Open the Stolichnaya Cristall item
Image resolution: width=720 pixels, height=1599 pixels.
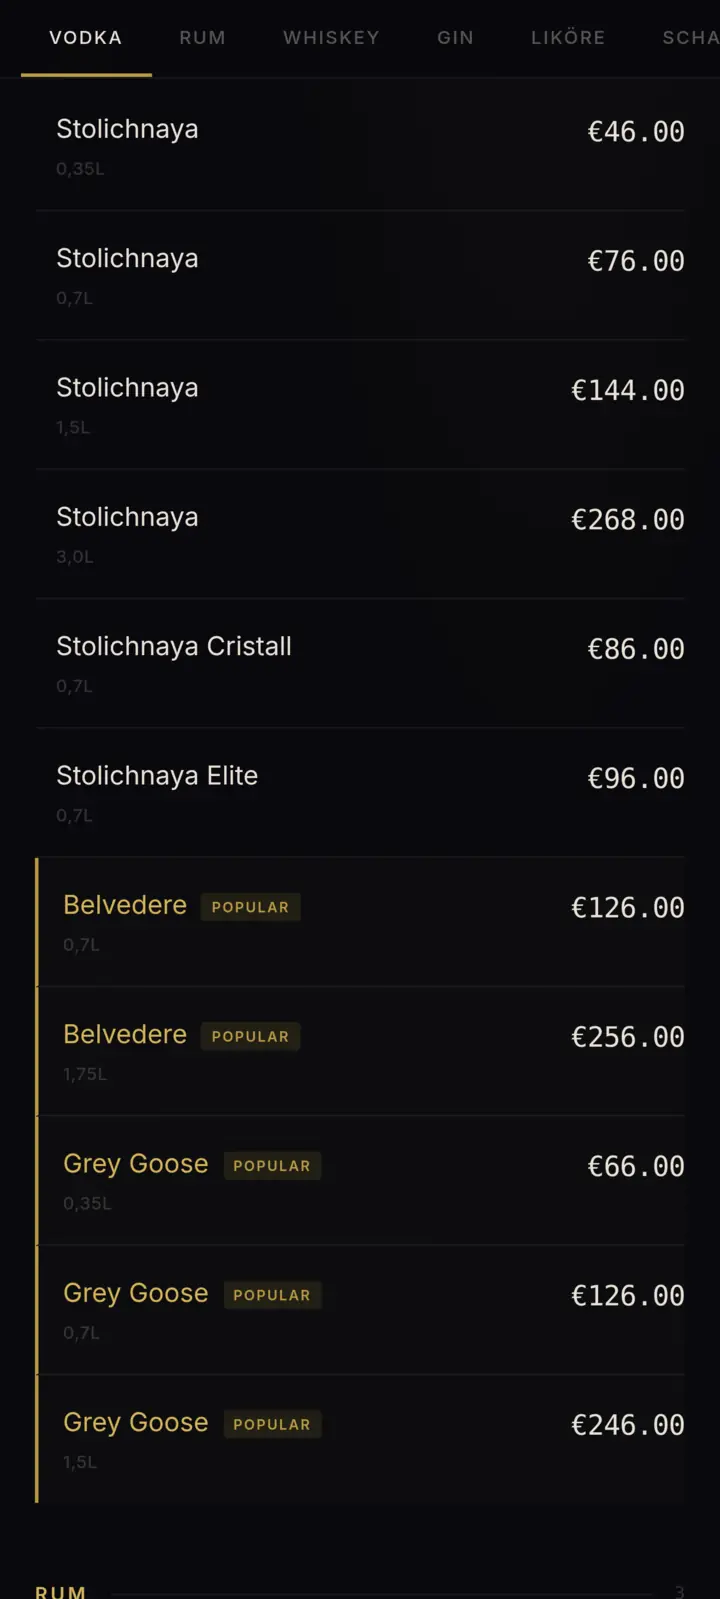point(360,660)
